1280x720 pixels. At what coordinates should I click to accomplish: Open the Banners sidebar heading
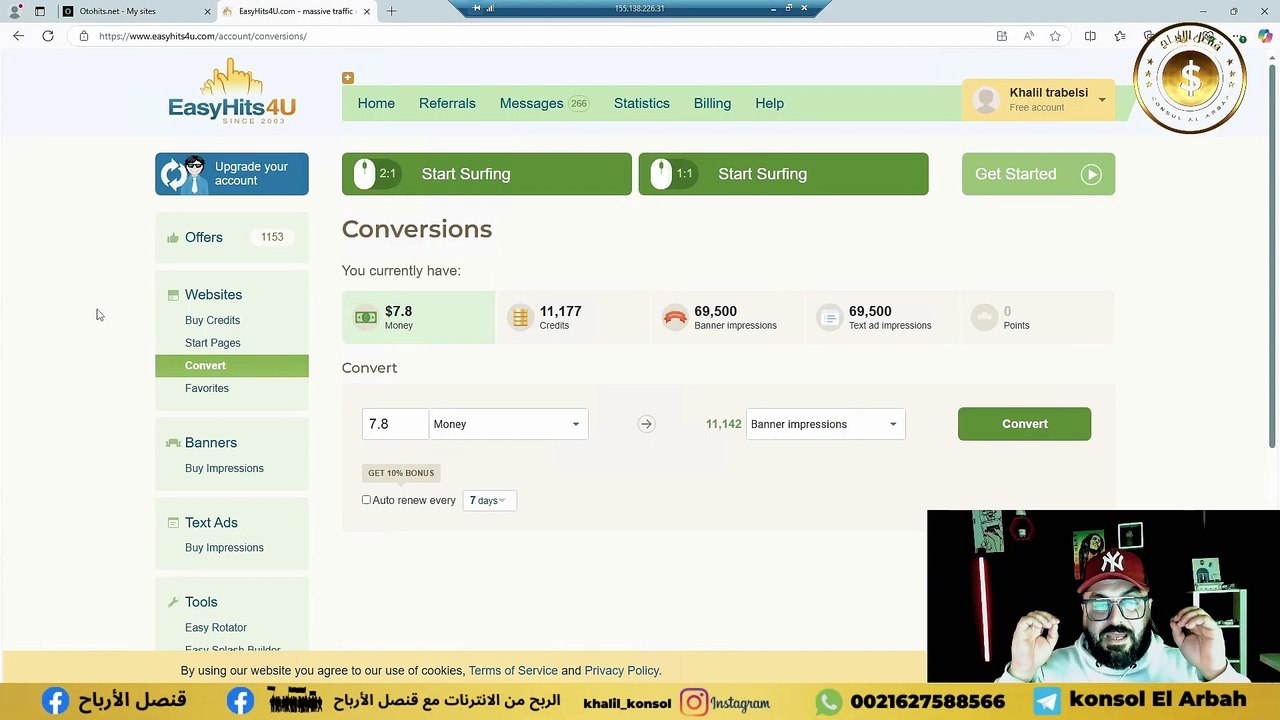210,443
